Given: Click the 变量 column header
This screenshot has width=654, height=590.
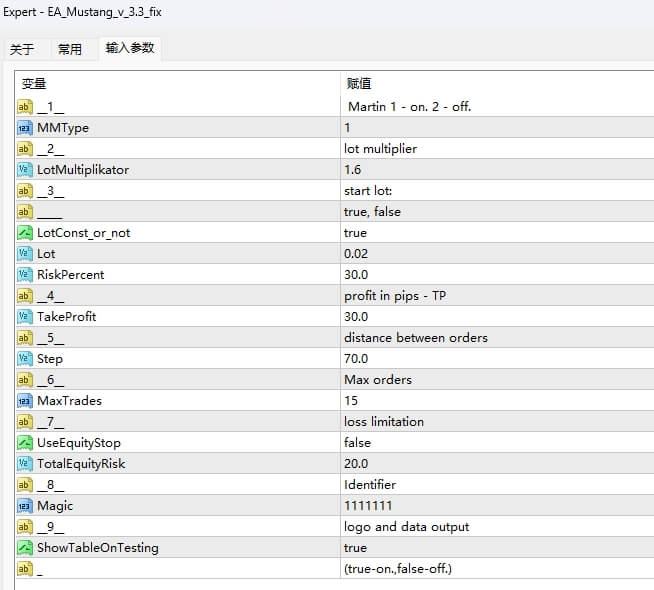Looking at the screenshot, I should [34, 84].
